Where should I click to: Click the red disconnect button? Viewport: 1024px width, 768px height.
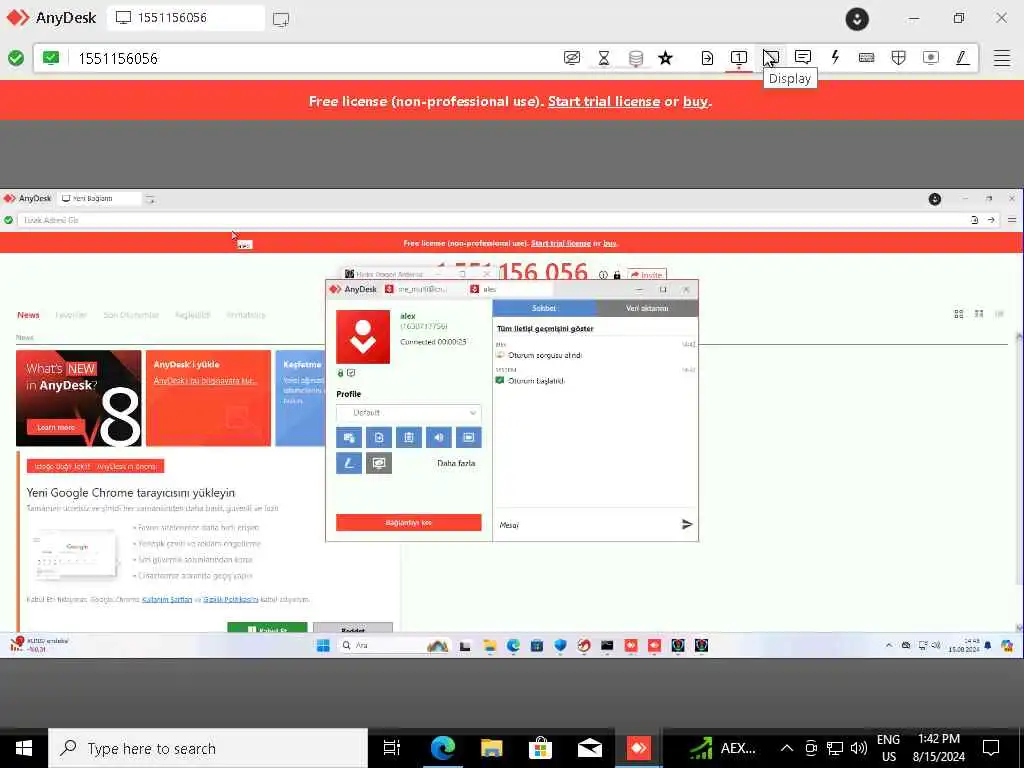(409, 522)
